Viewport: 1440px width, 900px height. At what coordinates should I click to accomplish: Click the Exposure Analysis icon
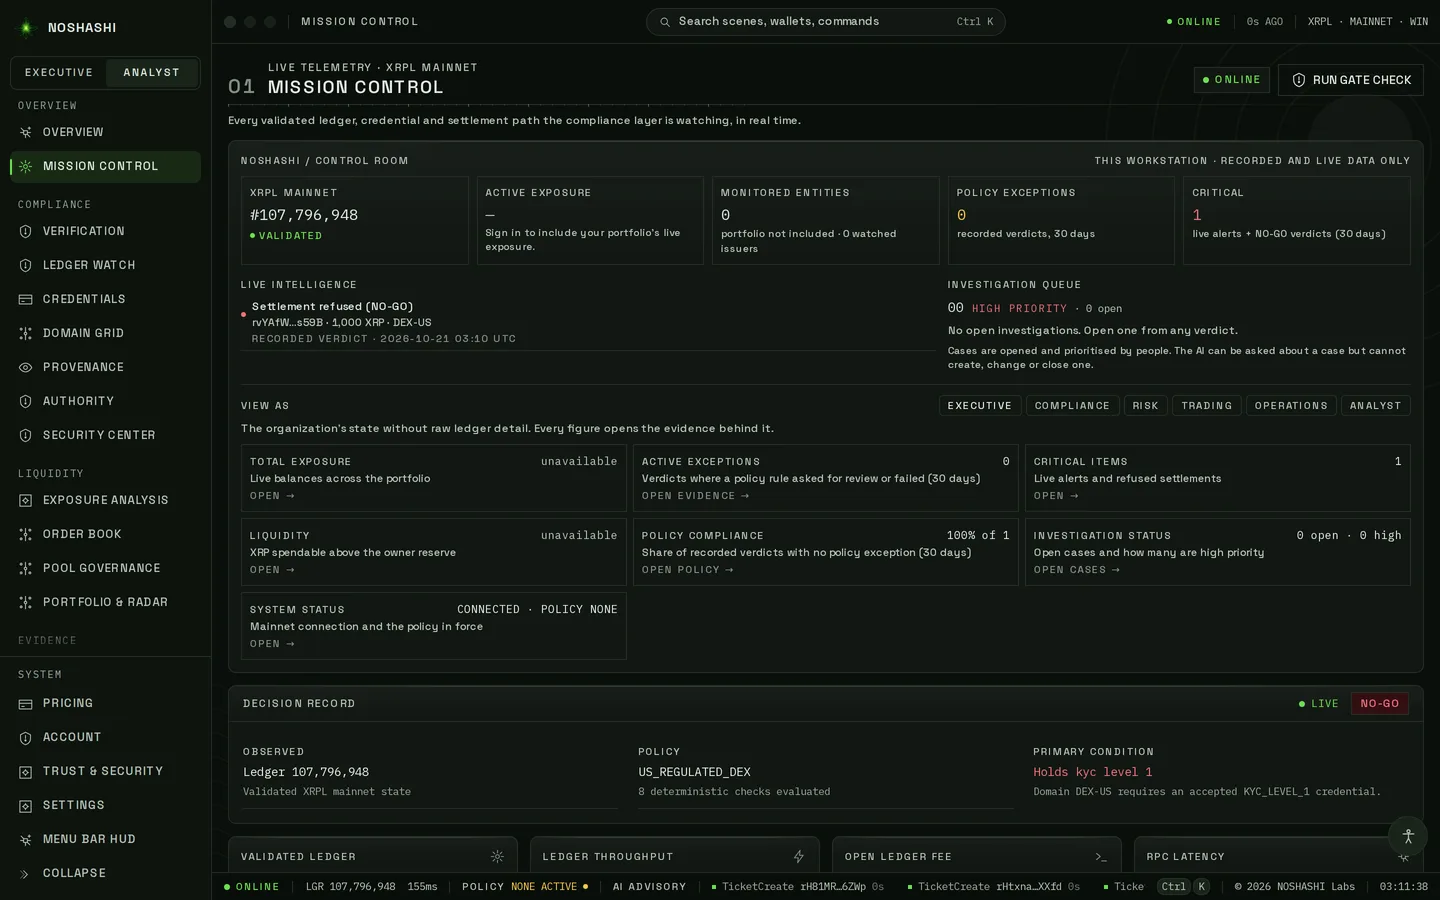pos(26,500)
